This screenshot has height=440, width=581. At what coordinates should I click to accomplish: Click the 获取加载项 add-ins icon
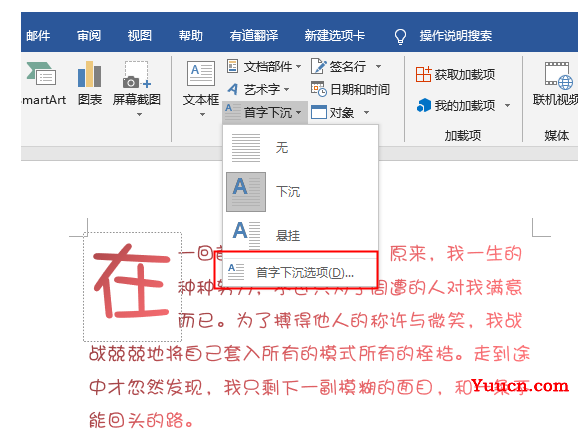click(x=423, y=75)
